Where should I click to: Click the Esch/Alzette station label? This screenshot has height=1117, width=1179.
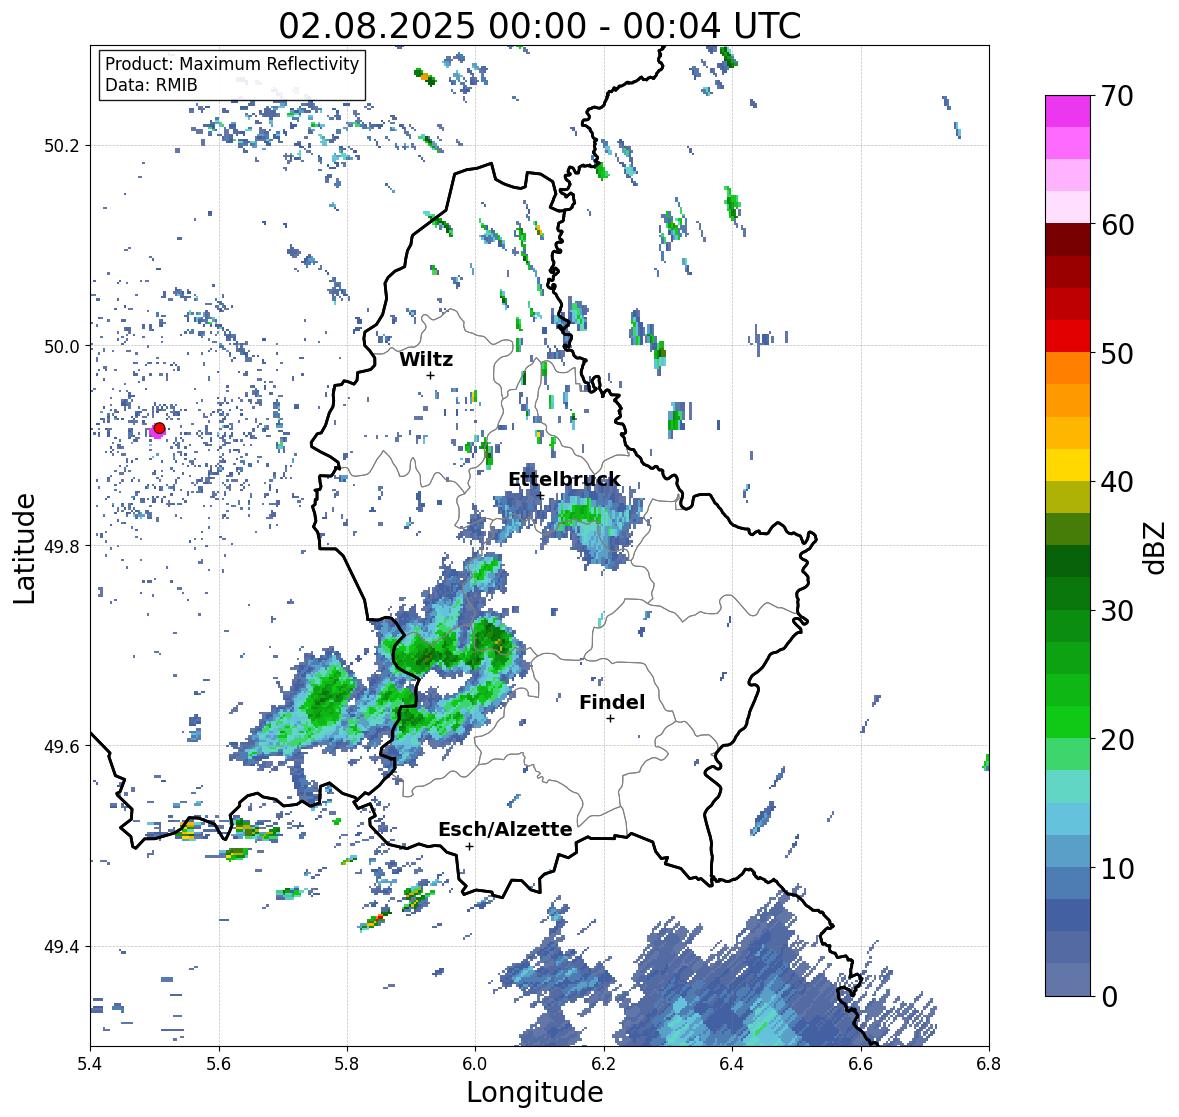coord(505,829)
